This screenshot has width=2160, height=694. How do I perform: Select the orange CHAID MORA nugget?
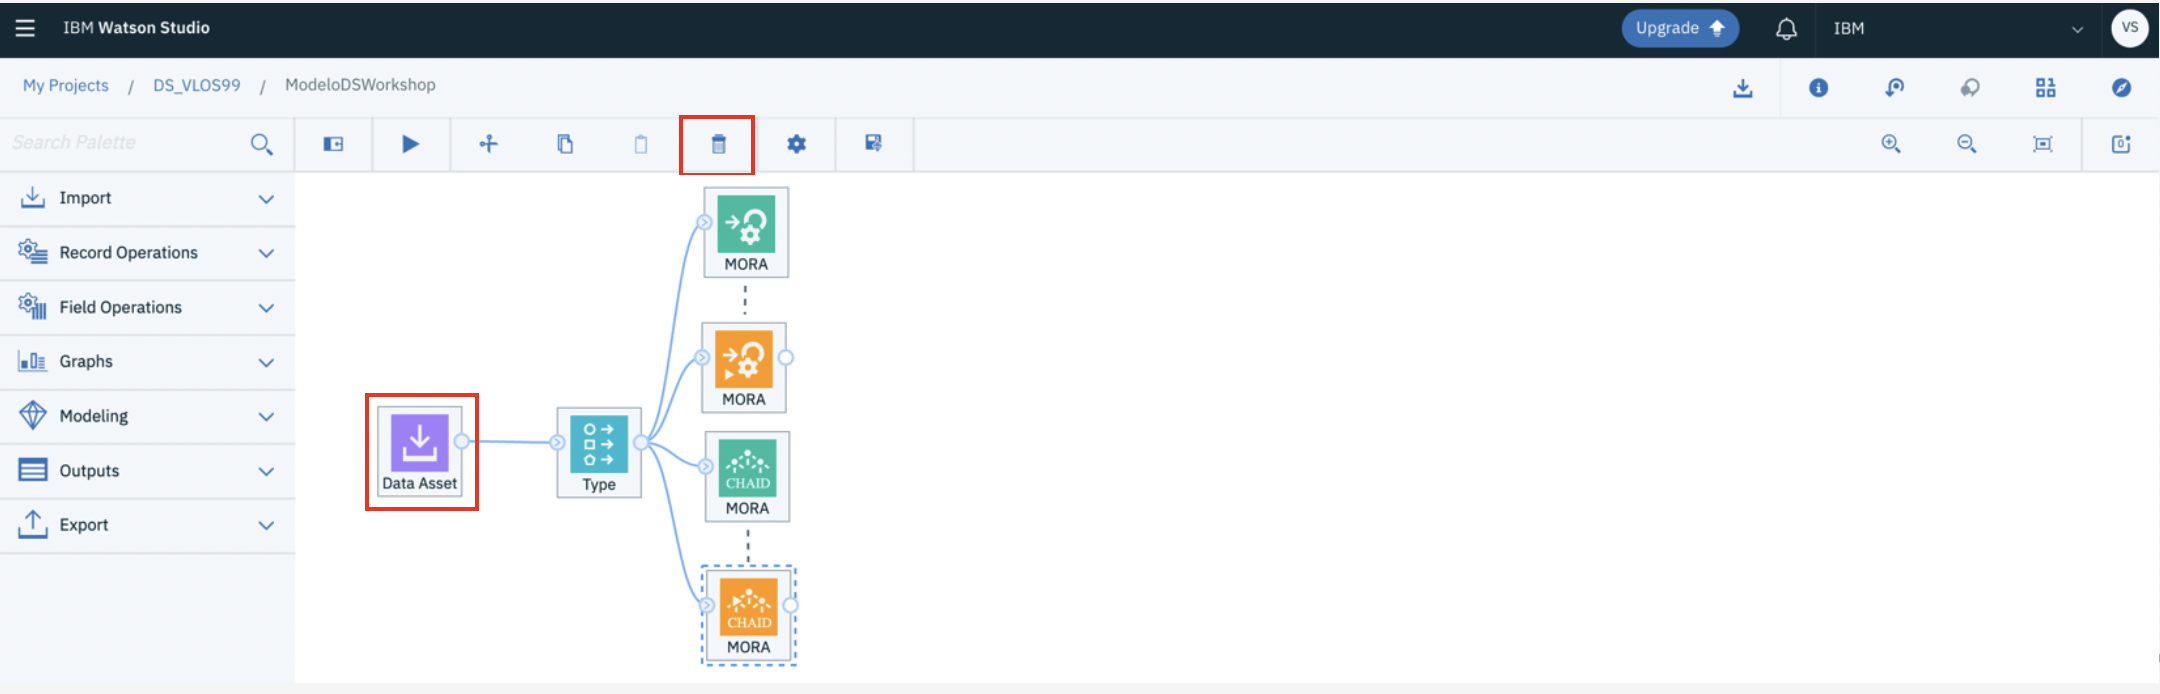[x=749, y=615]
